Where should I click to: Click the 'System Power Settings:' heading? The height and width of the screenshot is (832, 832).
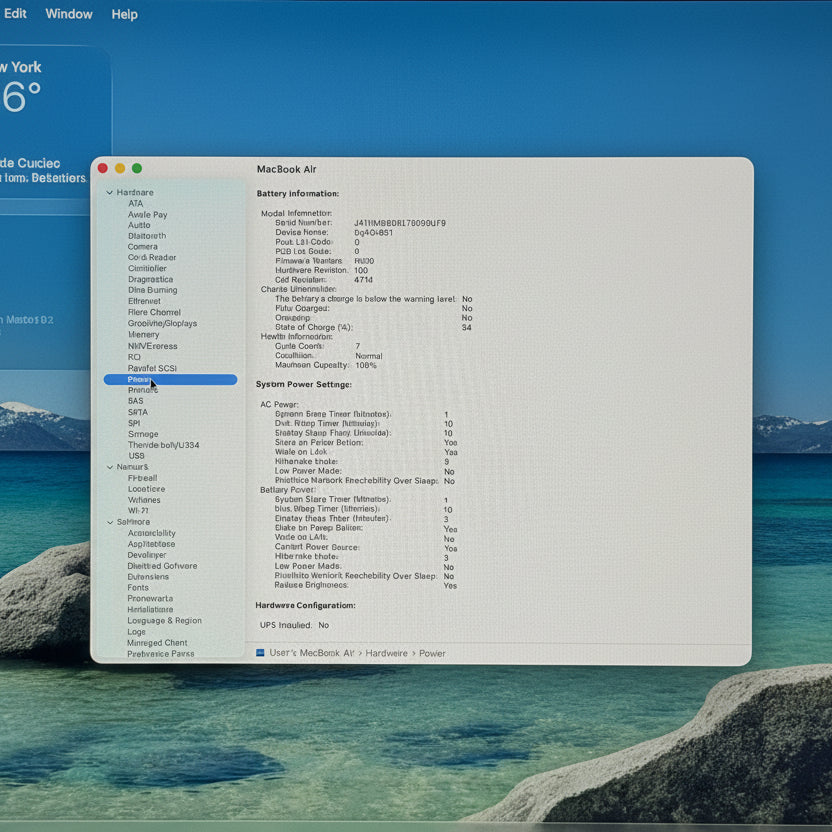tap(304, 384)
